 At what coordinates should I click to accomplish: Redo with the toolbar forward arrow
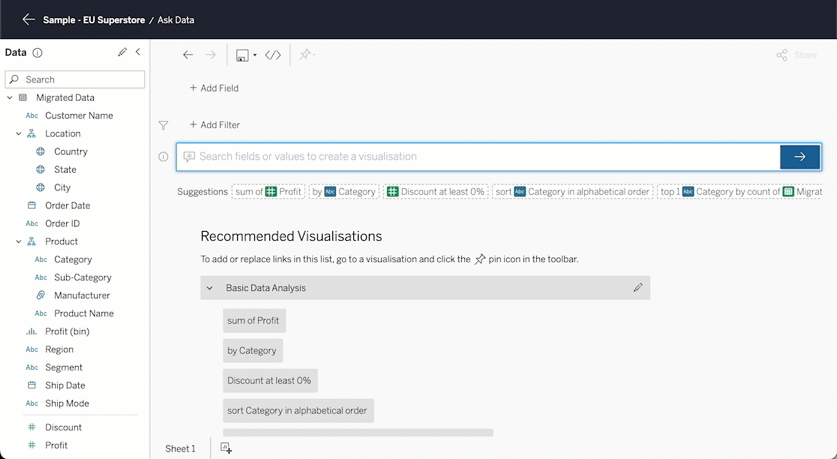(x=211, y=55)
